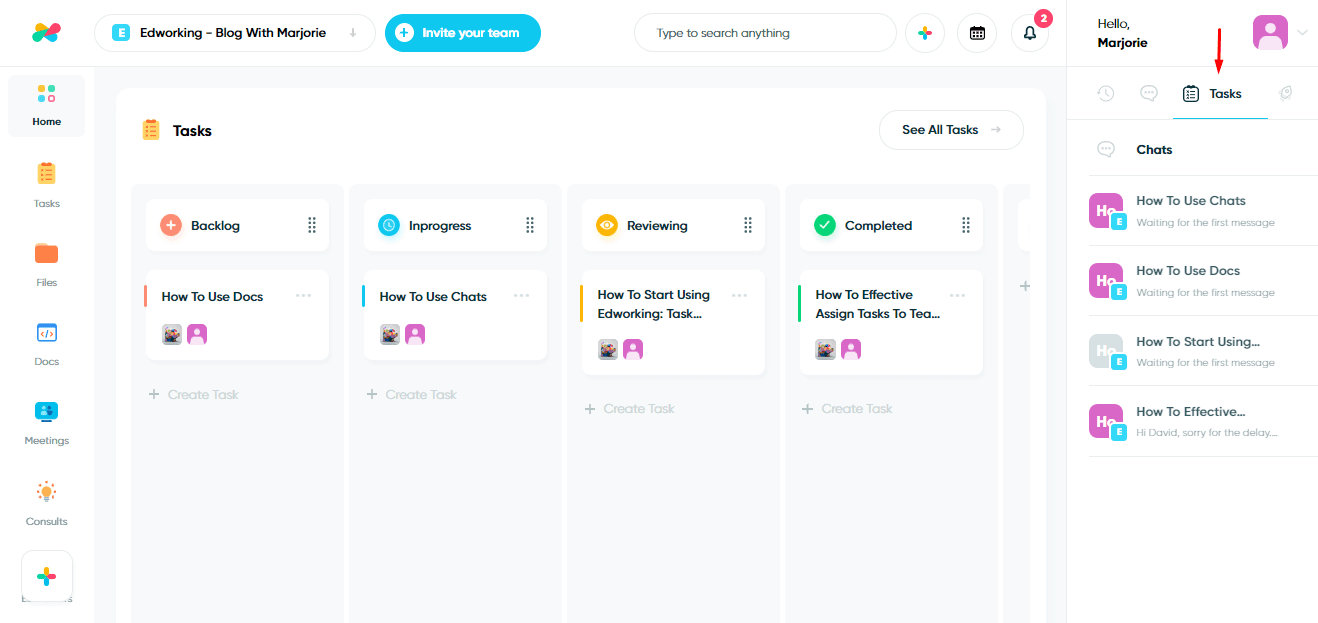Click photo assignee avatar on Completed task card

click(826, 349)
